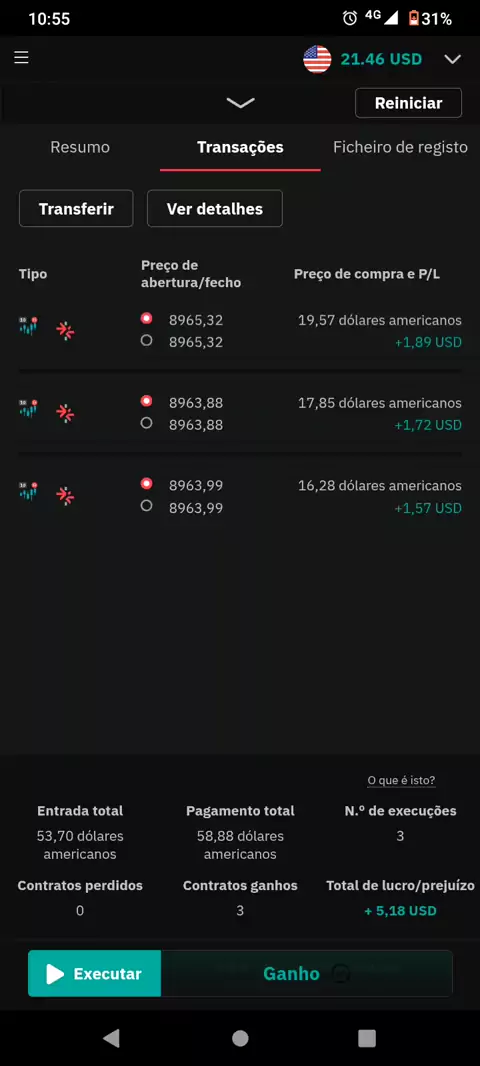Tap the Android home circle icon

[240, 1037]
